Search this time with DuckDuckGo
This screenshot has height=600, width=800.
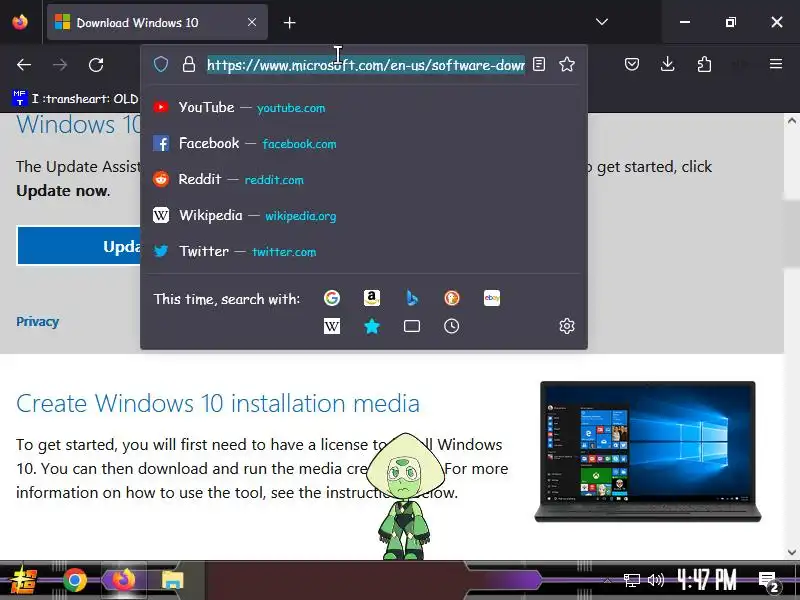pos(452,298)
